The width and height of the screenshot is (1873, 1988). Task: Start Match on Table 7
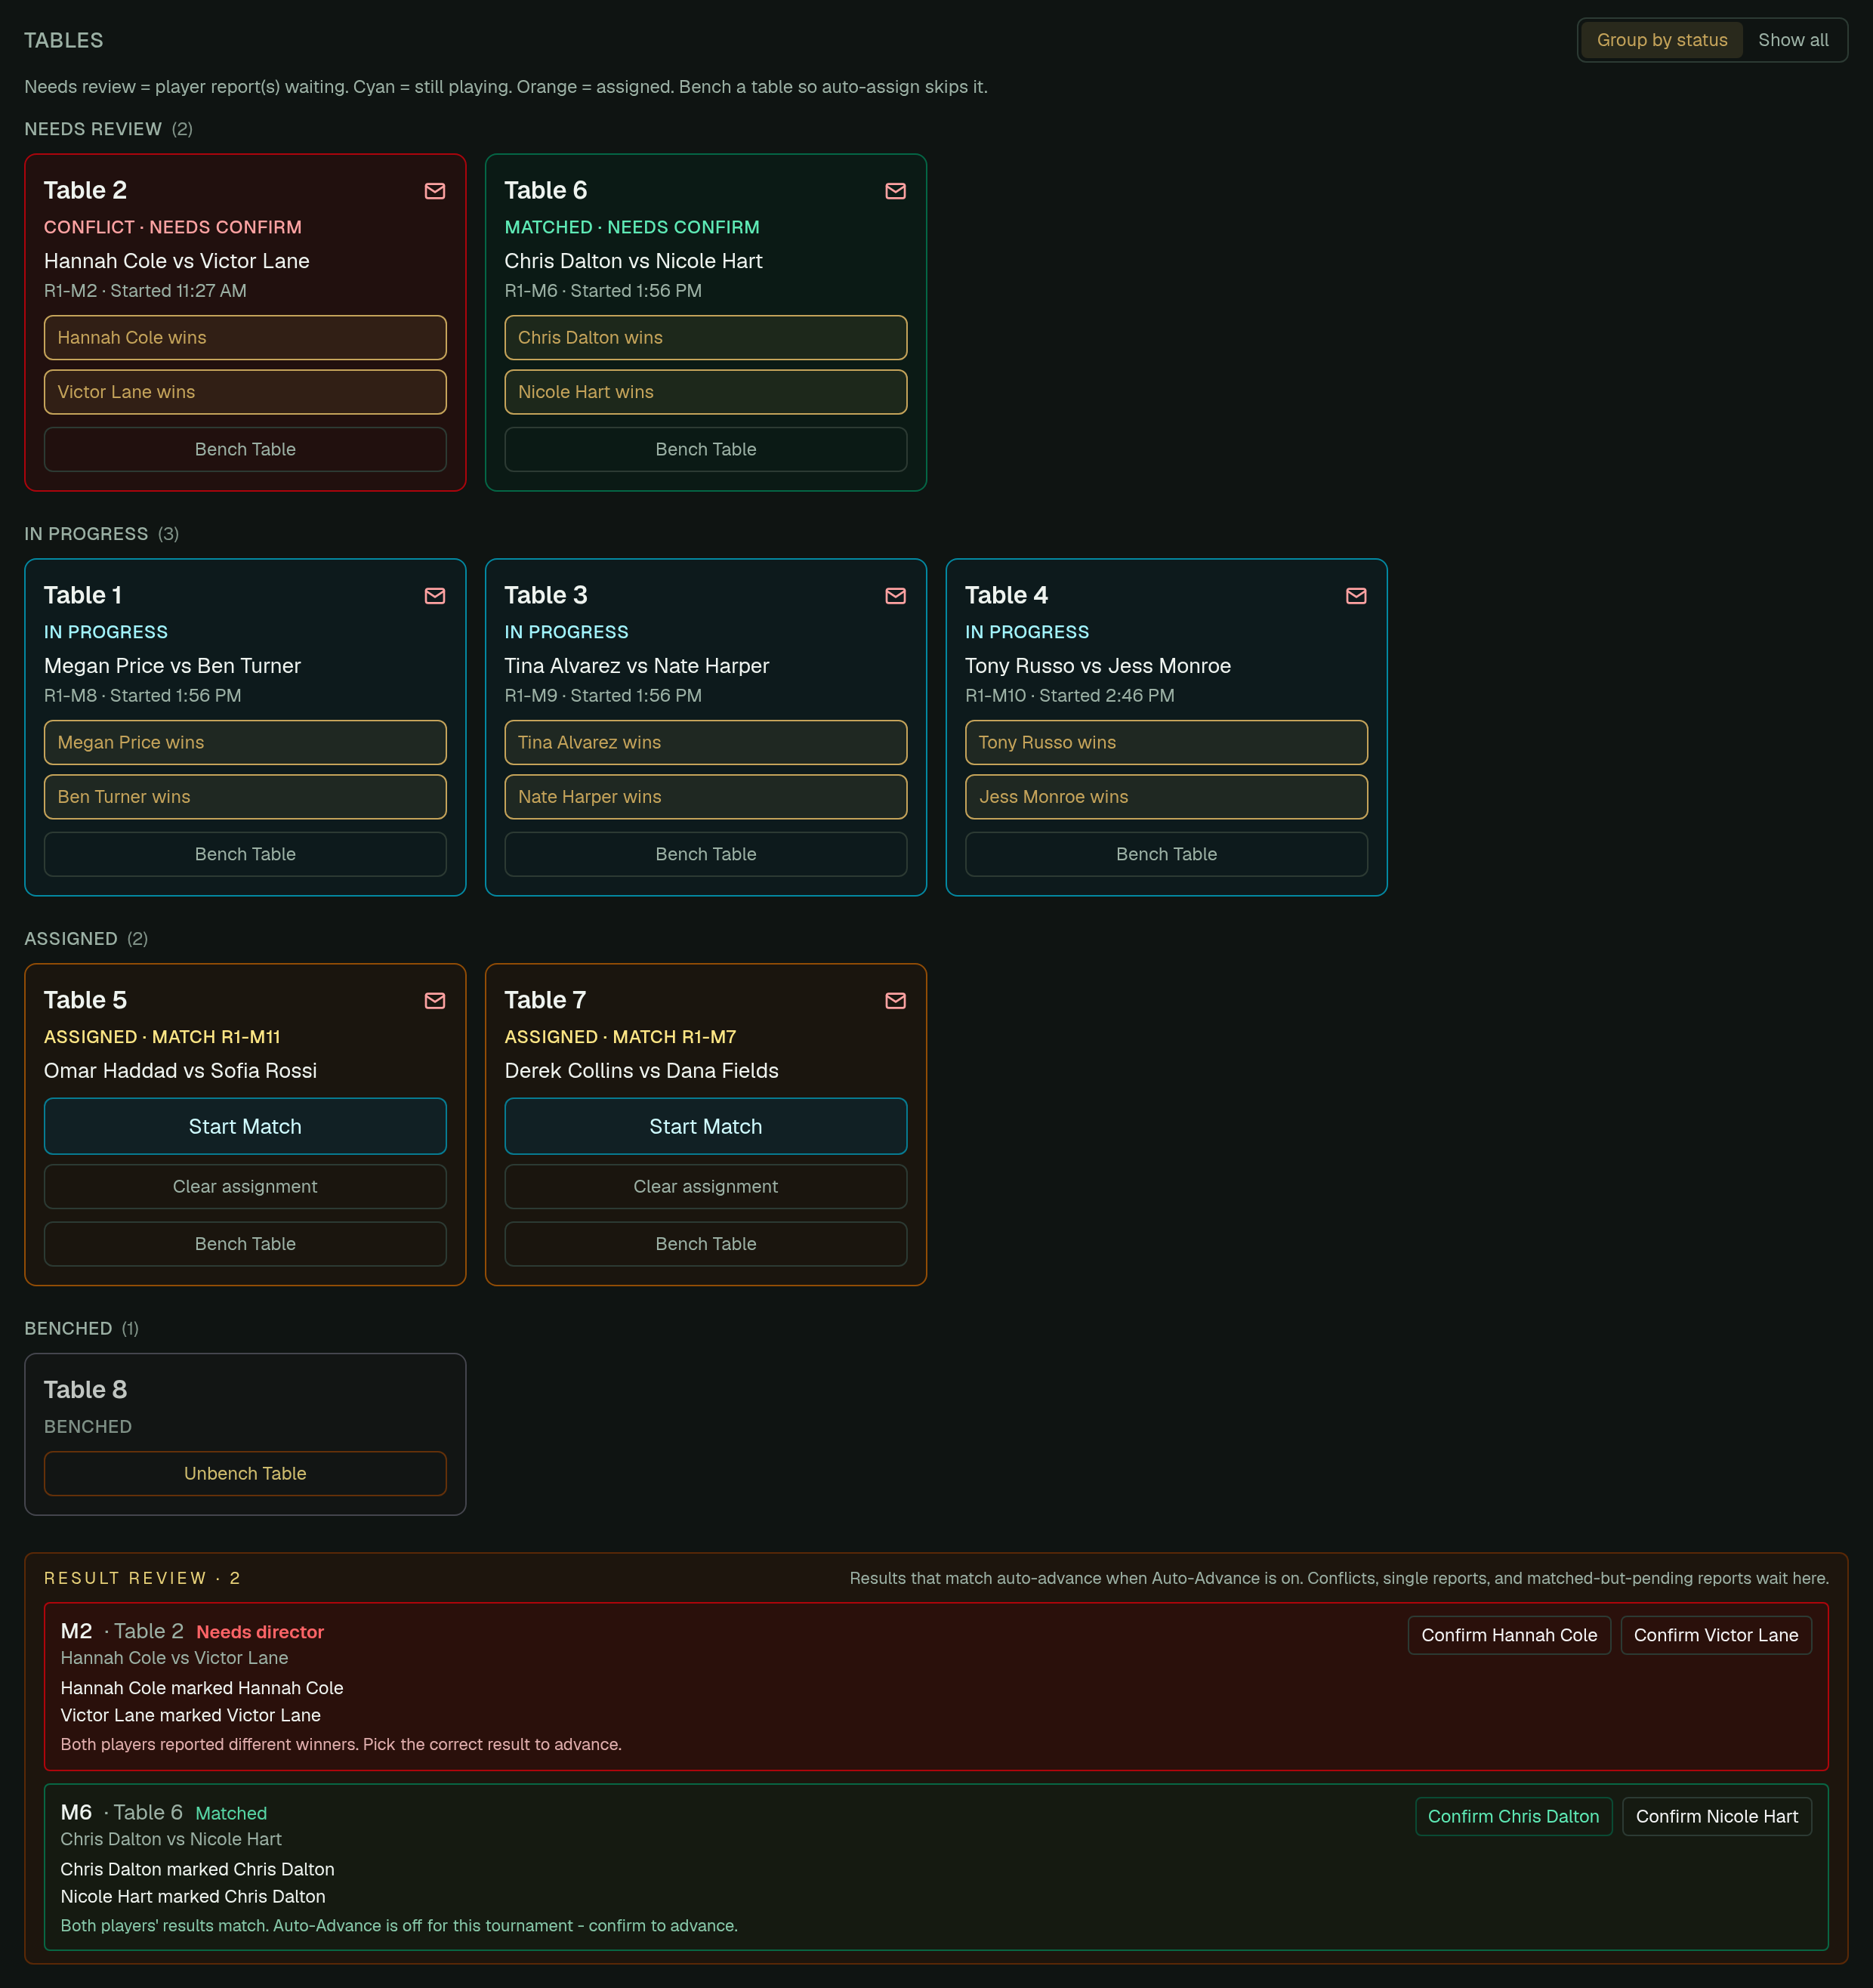click(x=706, y=1127)
